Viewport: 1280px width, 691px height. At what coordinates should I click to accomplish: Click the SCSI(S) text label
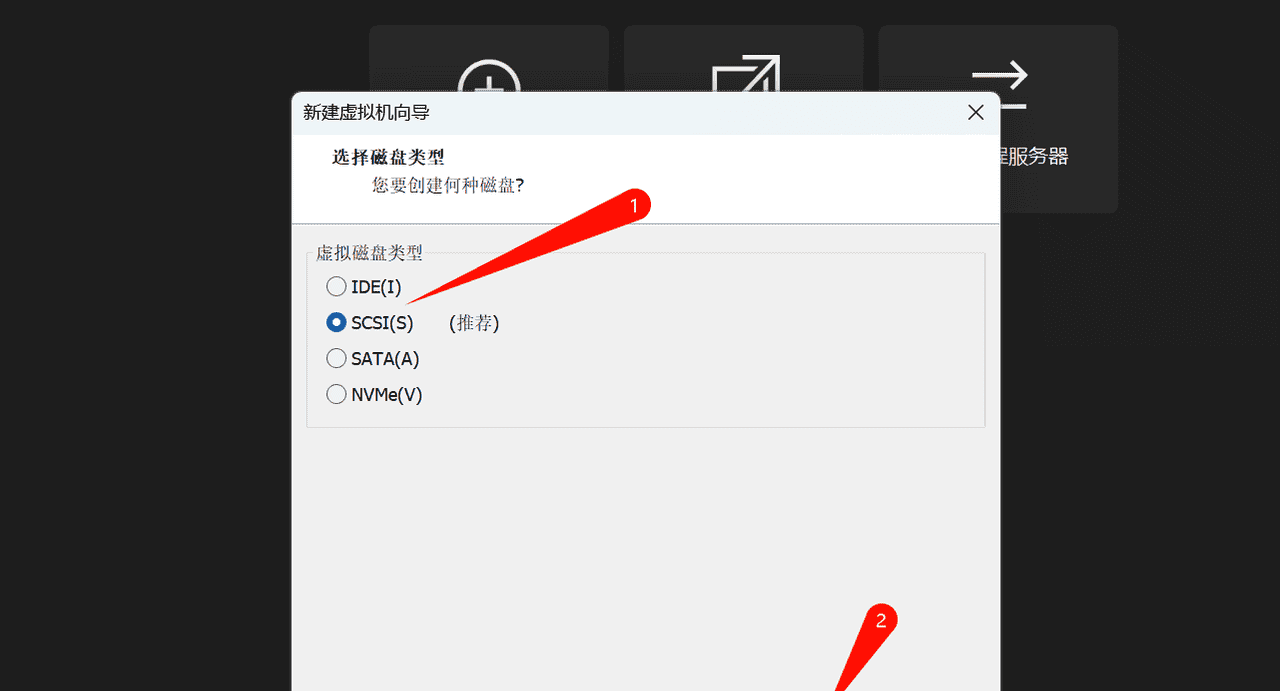[x=382, y=323]
